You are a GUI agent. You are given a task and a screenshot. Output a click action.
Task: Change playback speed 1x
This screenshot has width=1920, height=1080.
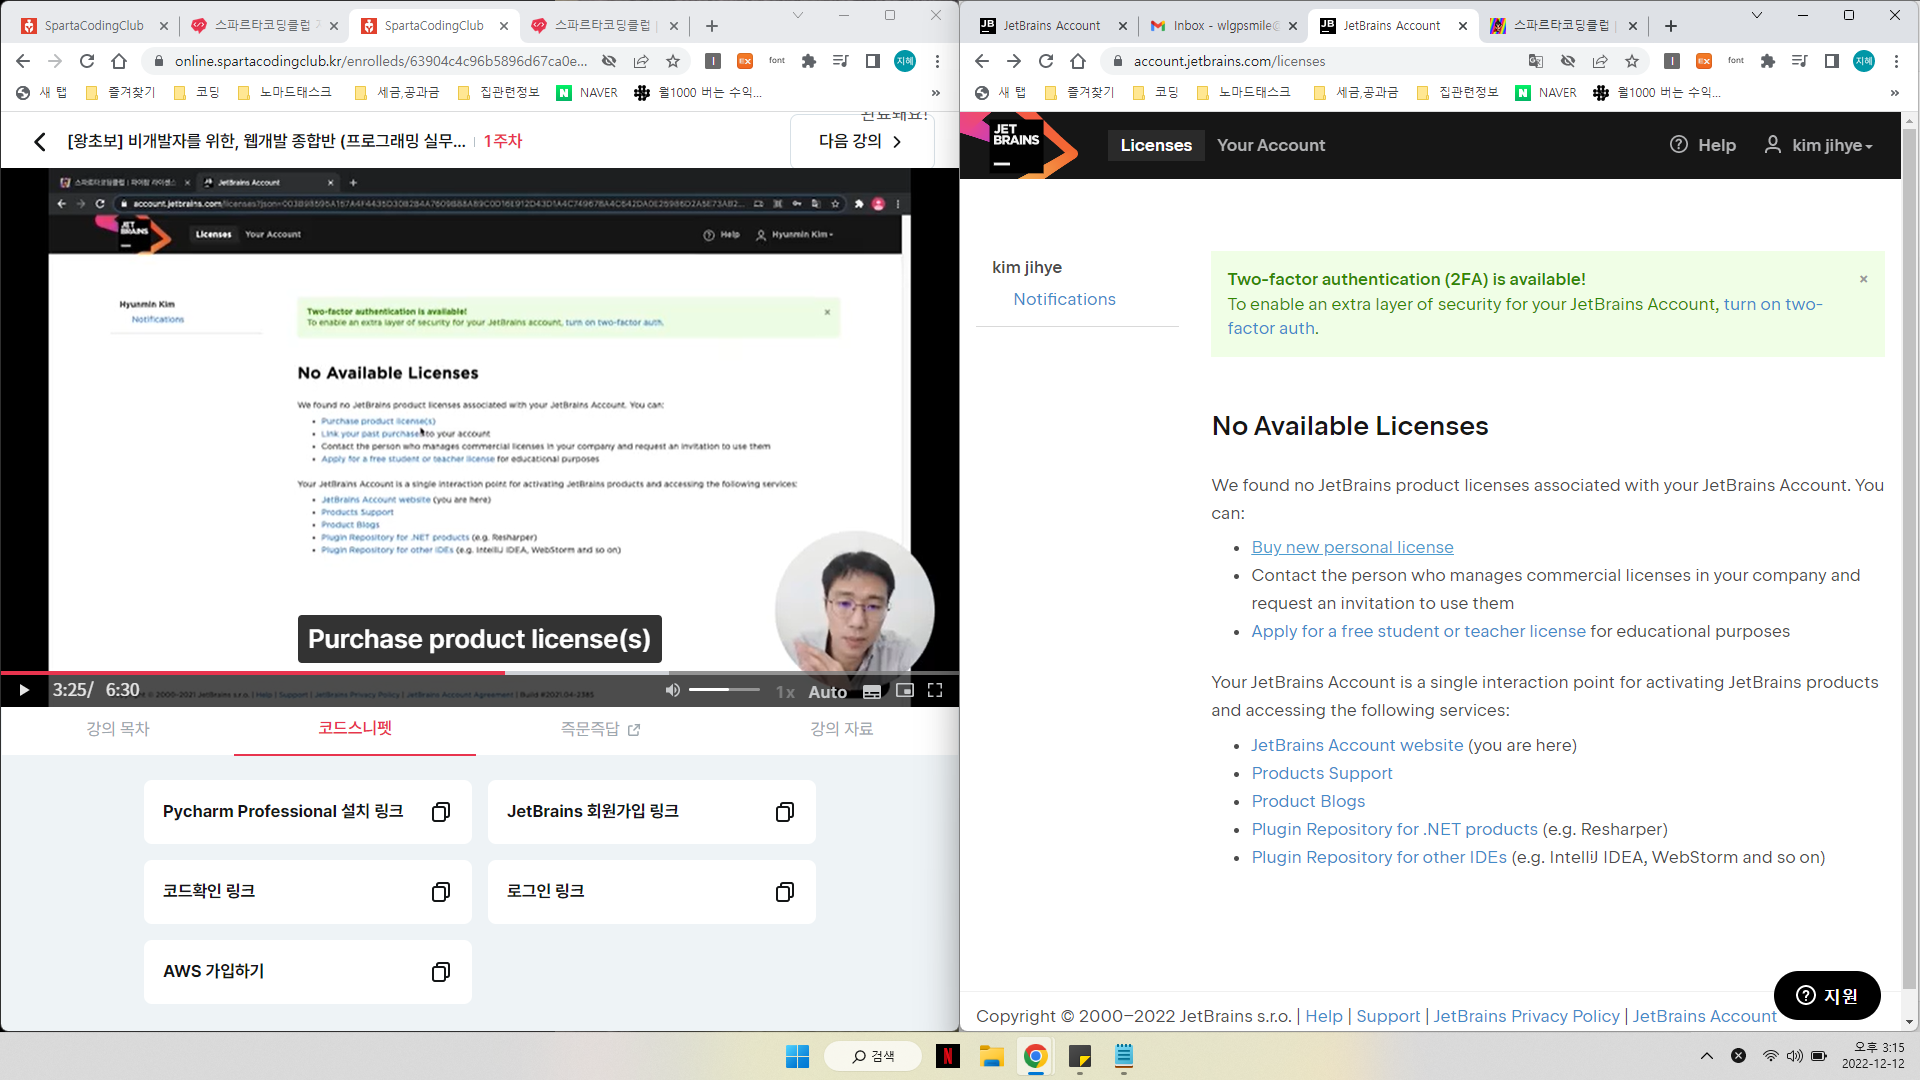pyautogui.click(x=785, y=692)
